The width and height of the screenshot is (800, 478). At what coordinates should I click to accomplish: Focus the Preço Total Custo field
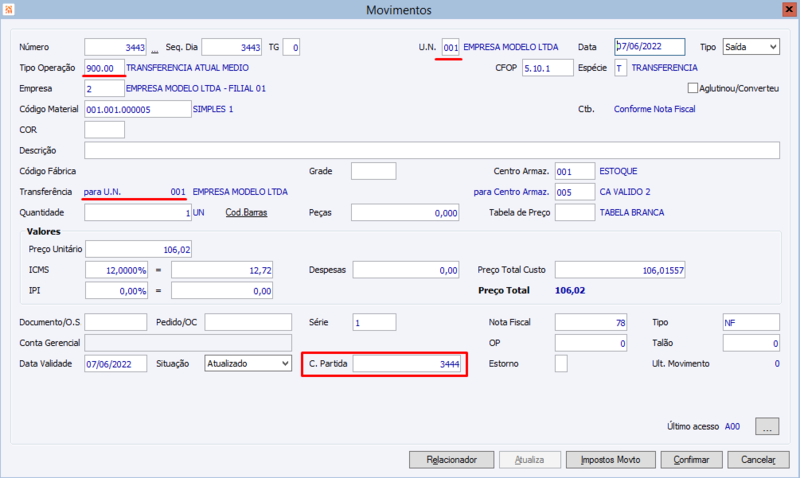click(620, 270)
